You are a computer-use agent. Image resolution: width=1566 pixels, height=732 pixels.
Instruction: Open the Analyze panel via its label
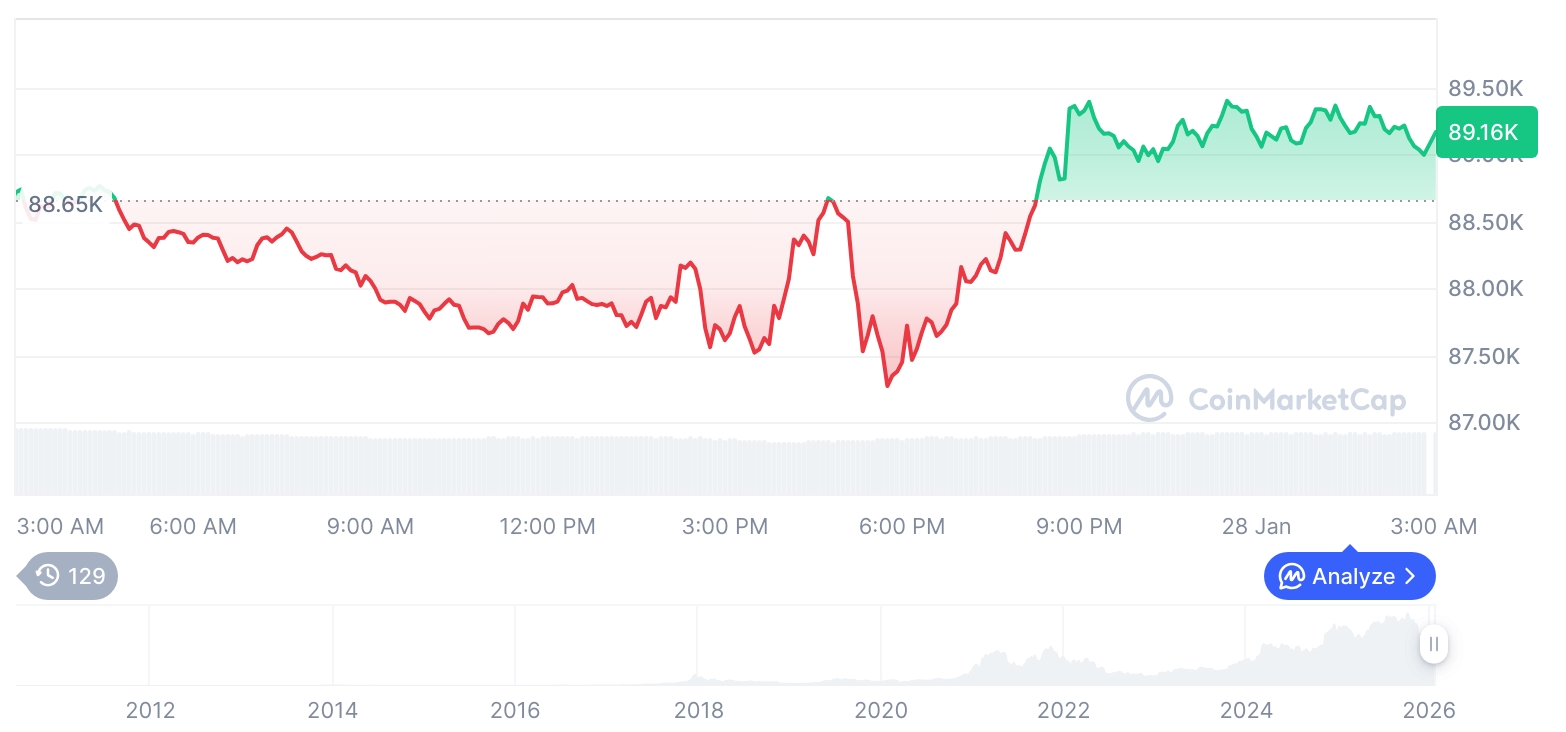(x=1353, y=576)
